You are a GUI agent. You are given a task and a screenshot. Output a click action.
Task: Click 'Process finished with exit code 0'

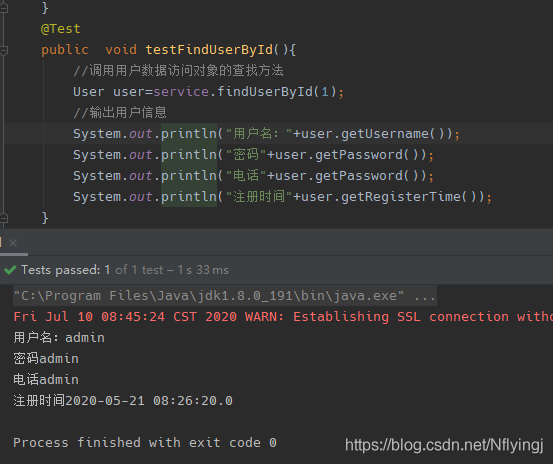pos(145,443)
